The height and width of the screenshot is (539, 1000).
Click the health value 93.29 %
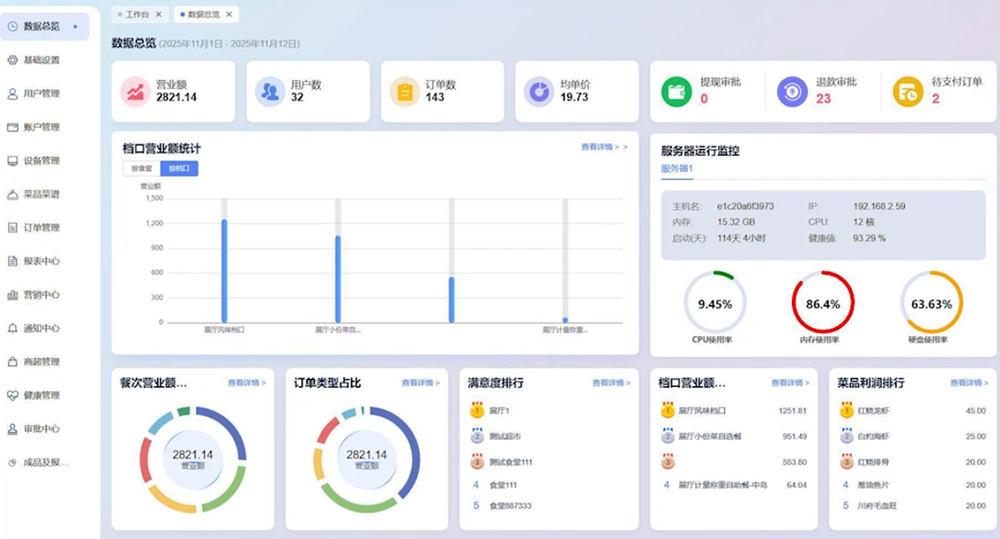tap(869, 238)
